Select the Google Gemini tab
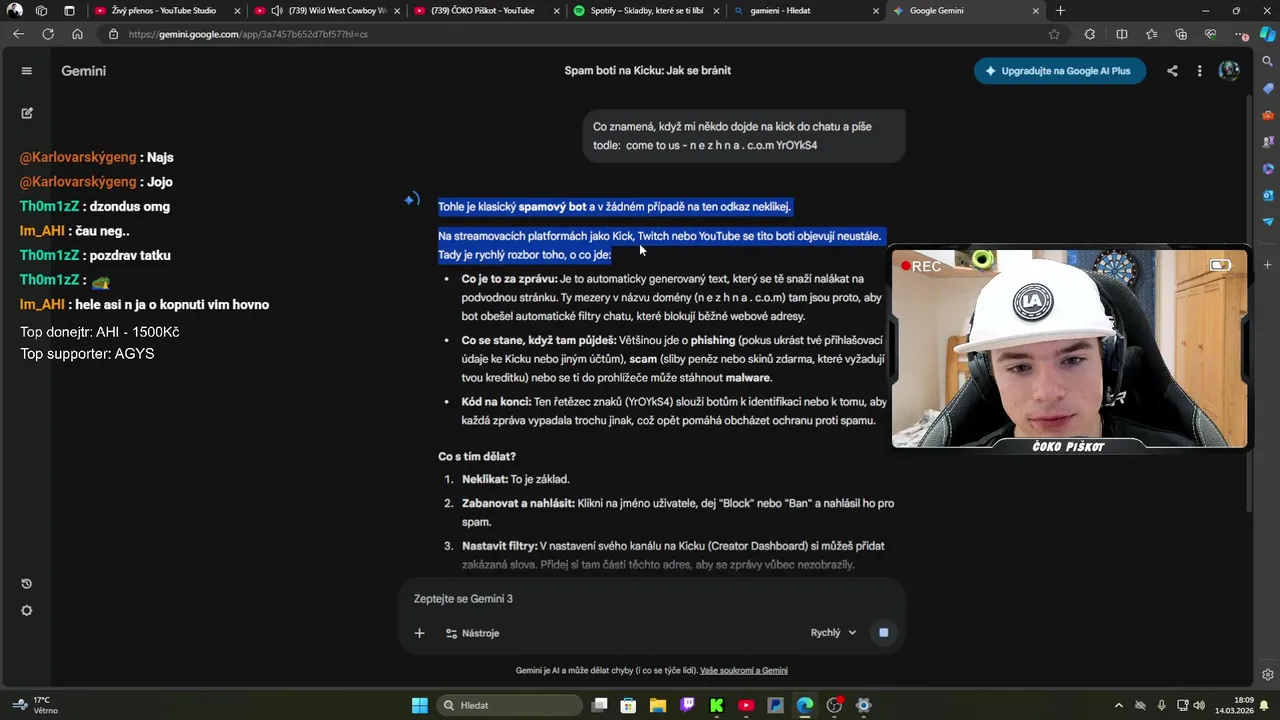Image resolution: width=1280 pixels, height=720 pixels. (x=966, y=11)
